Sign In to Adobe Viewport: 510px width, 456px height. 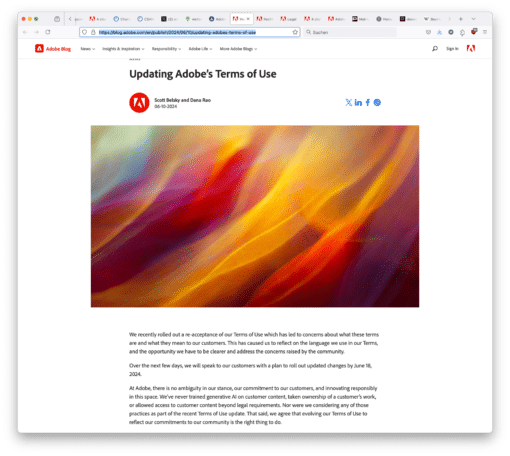point(452,49)
